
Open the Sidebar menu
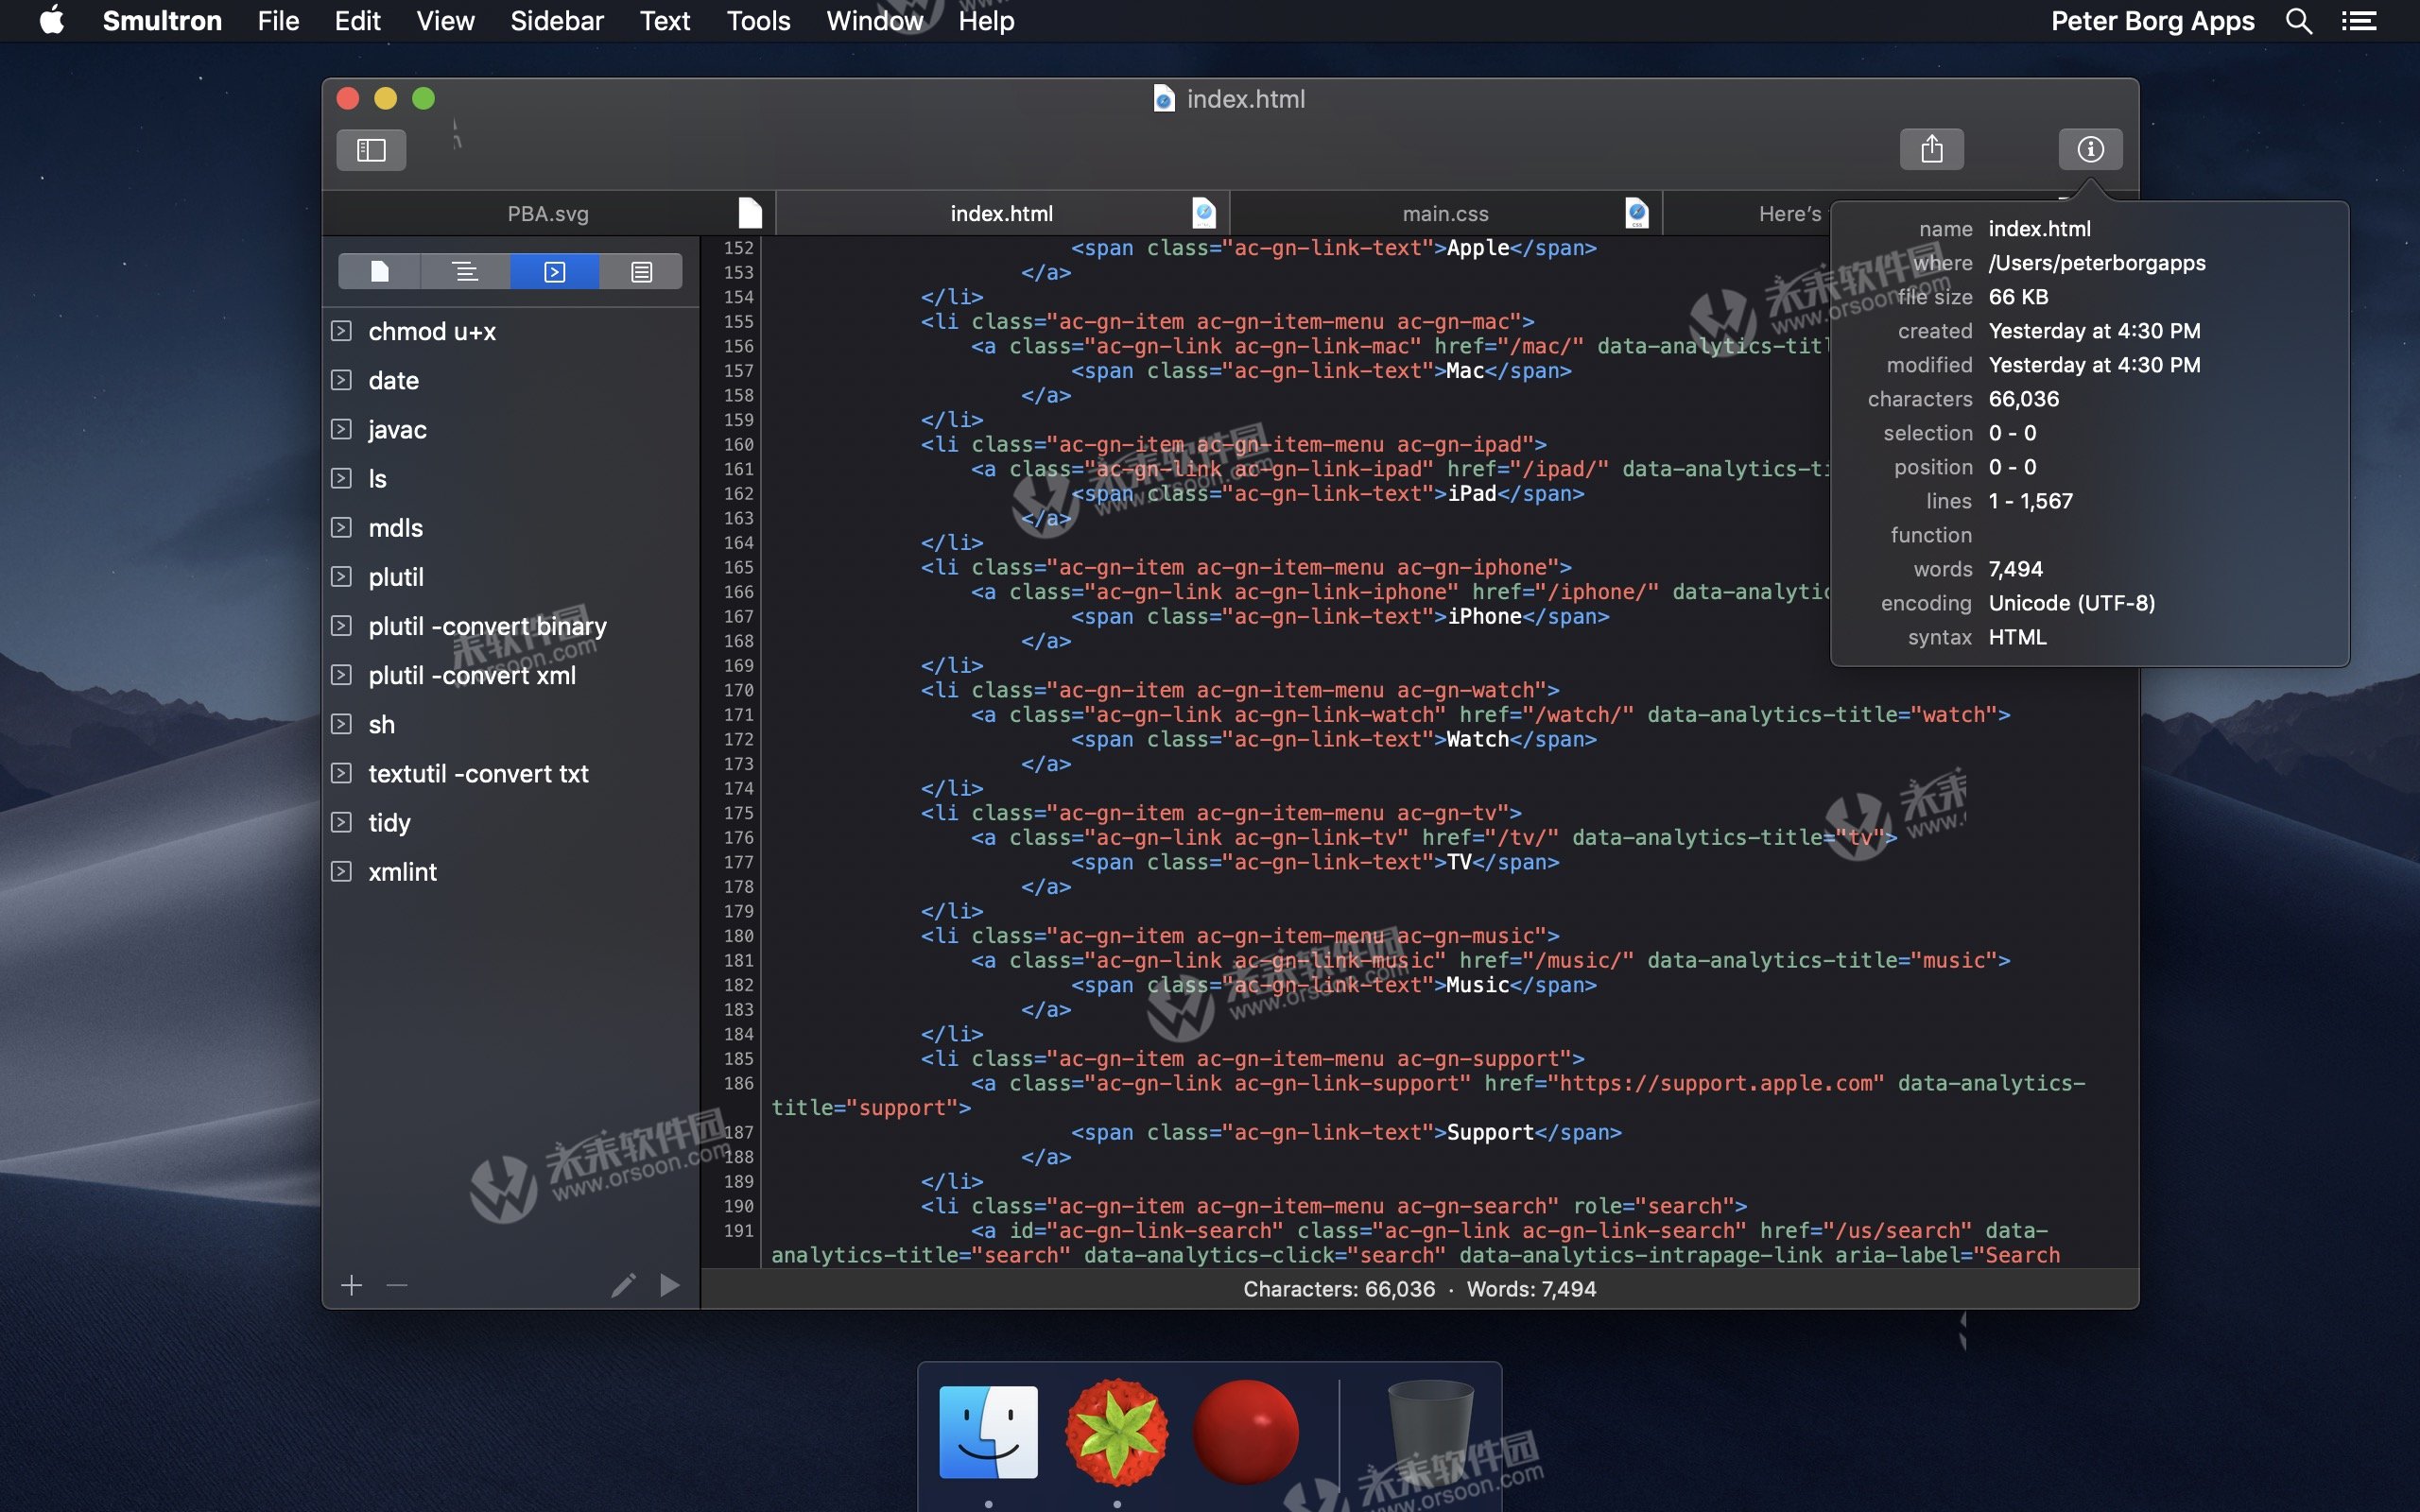556,21
